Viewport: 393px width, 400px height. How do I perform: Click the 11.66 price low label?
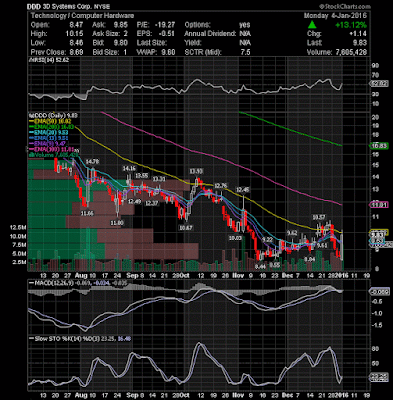pos(87,213)
